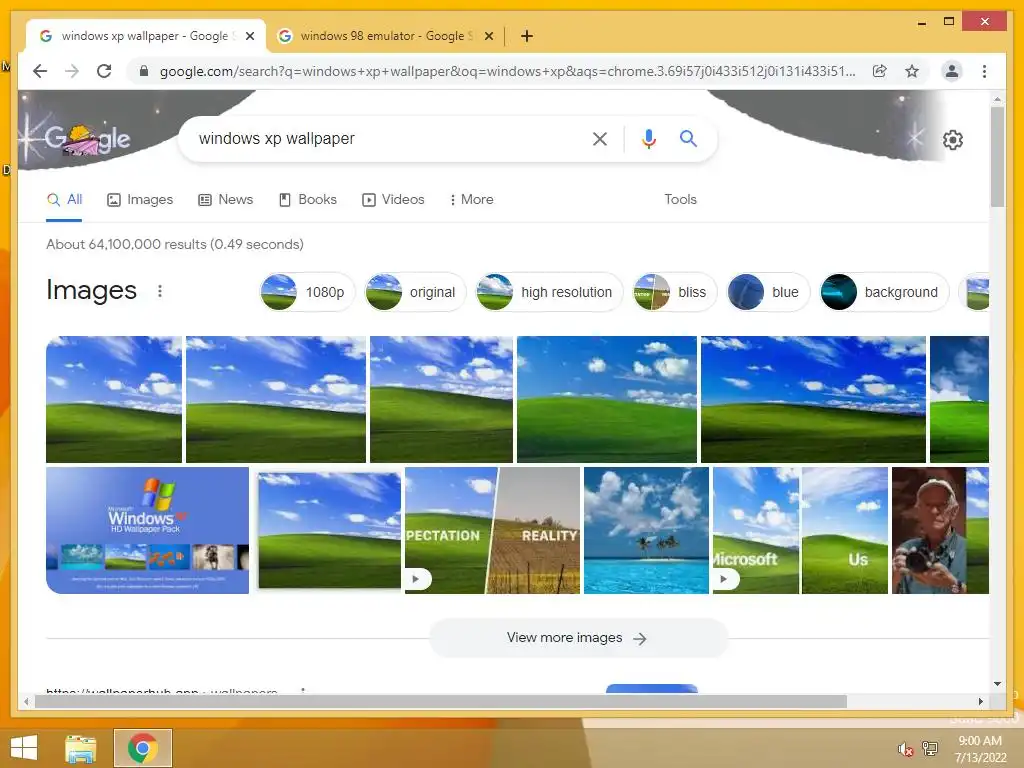The width and height of the screenshot is (1024, 768).
Task: Filter images by high resolution chip
Action: tap(549, 292)
